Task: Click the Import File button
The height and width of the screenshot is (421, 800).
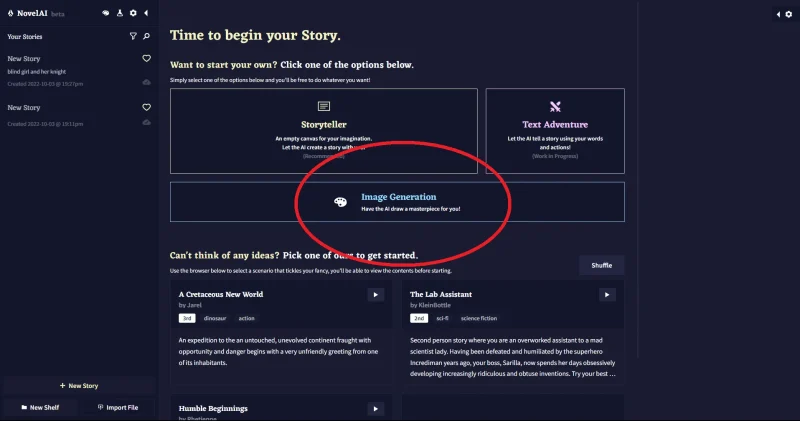Action: coord(118,407)
